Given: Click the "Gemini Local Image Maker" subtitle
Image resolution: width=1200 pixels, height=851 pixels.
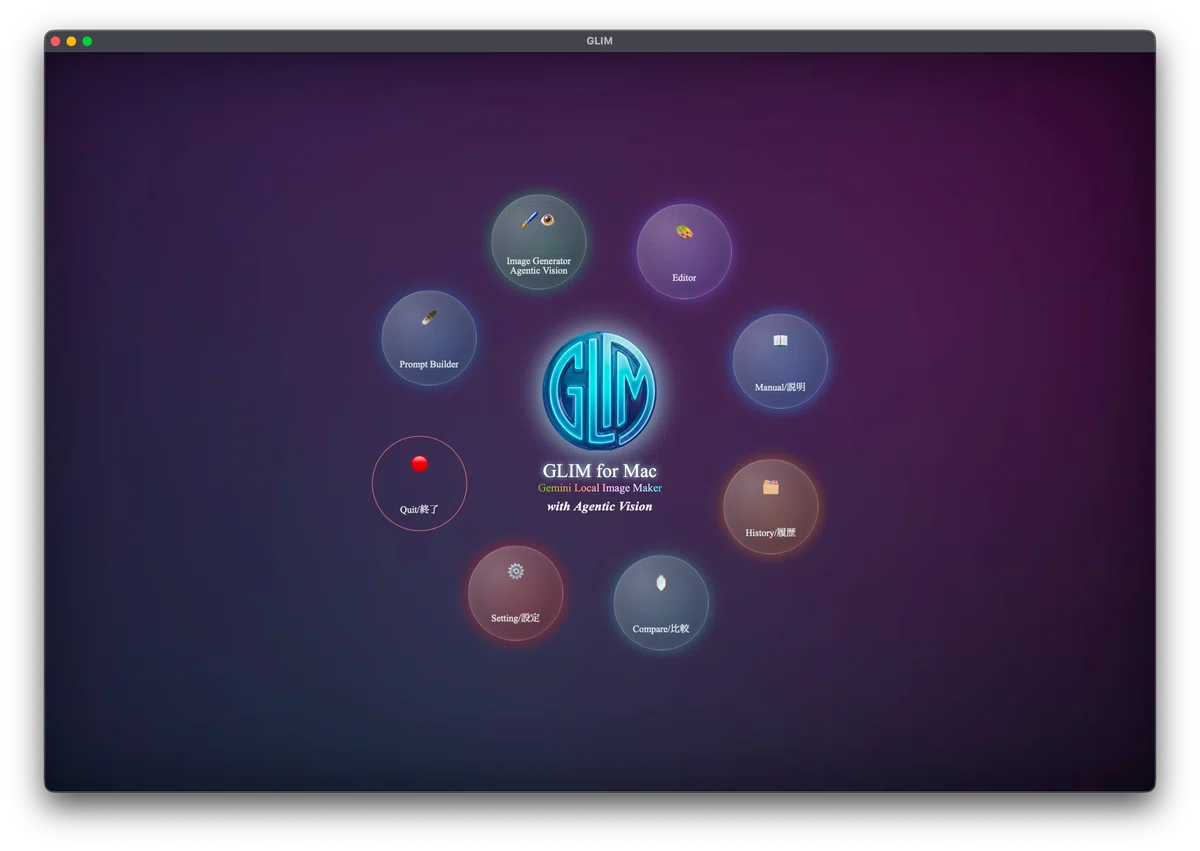Looking at the screenshot, I should [x=600, y=488].
